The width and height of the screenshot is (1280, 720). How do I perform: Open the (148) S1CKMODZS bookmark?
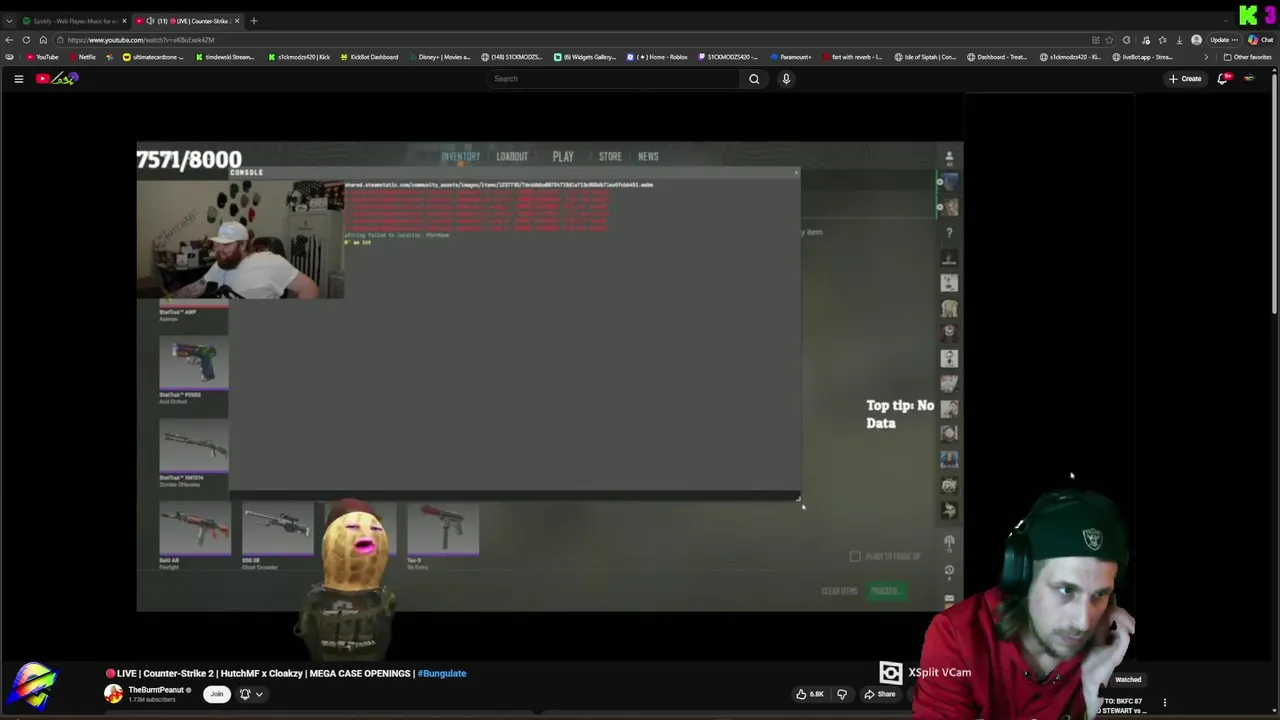(x=512, y=57)
